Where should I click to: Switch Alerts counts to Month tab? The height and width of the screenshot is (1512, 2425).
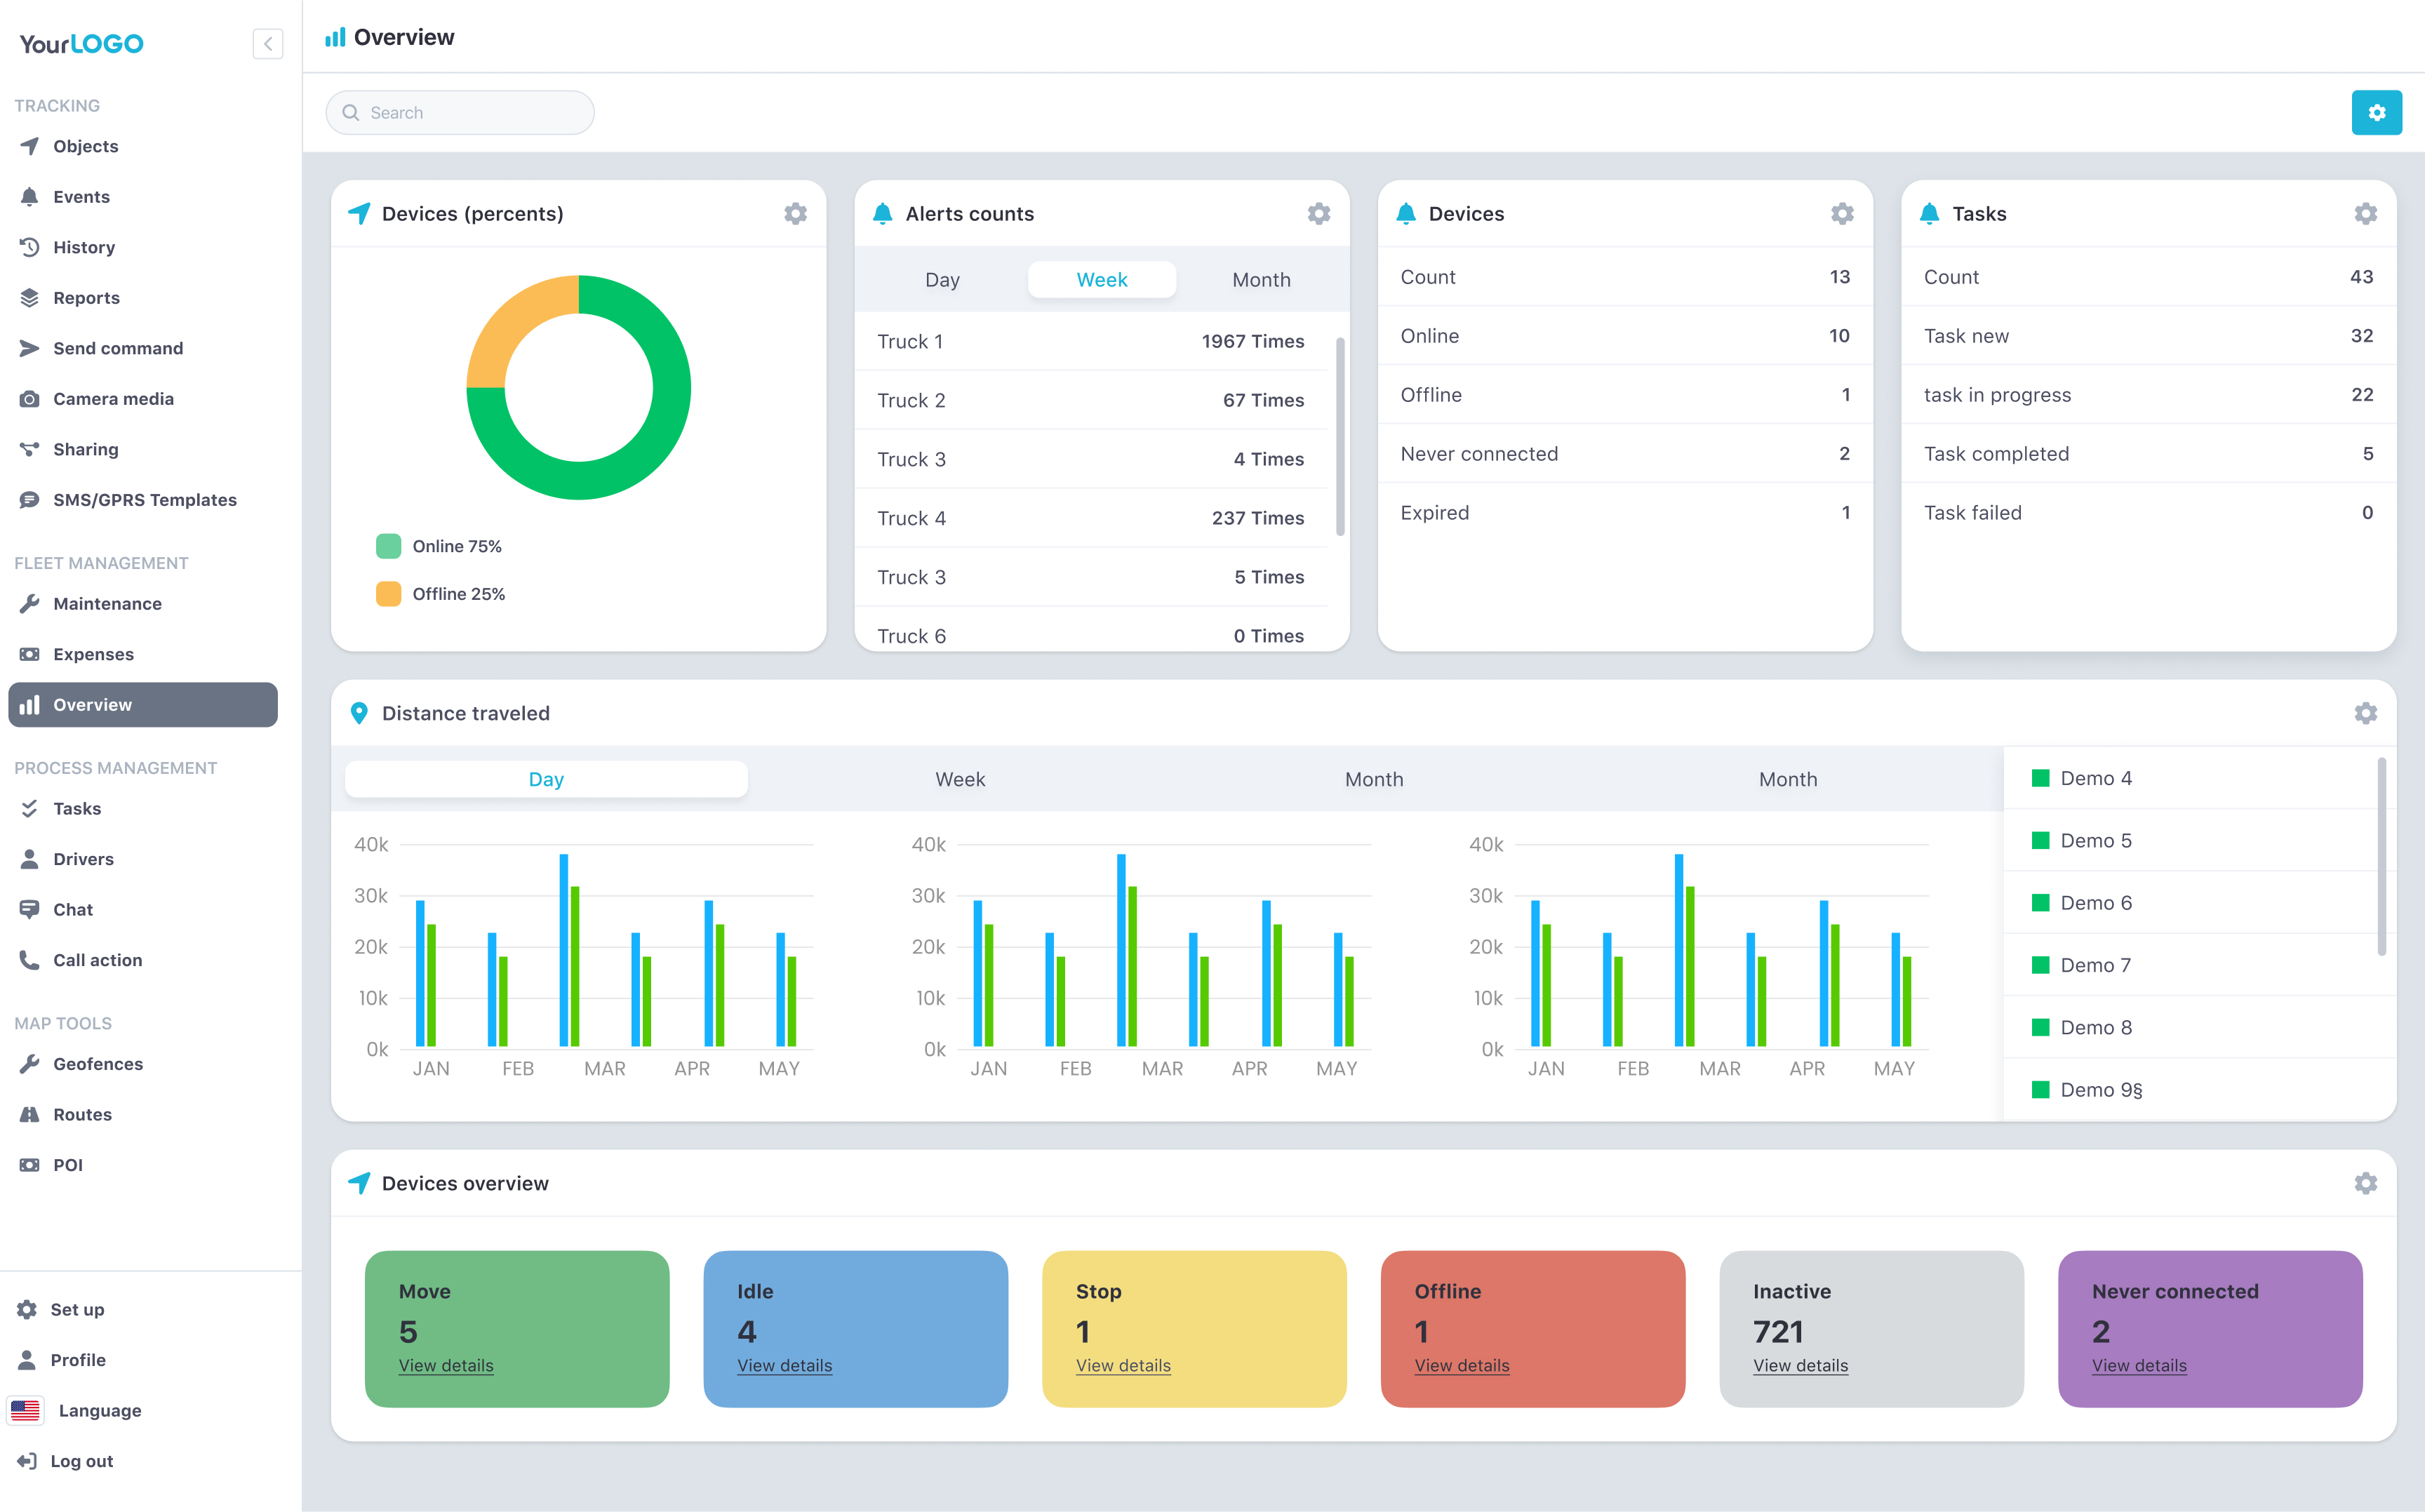pos(1260,280)
